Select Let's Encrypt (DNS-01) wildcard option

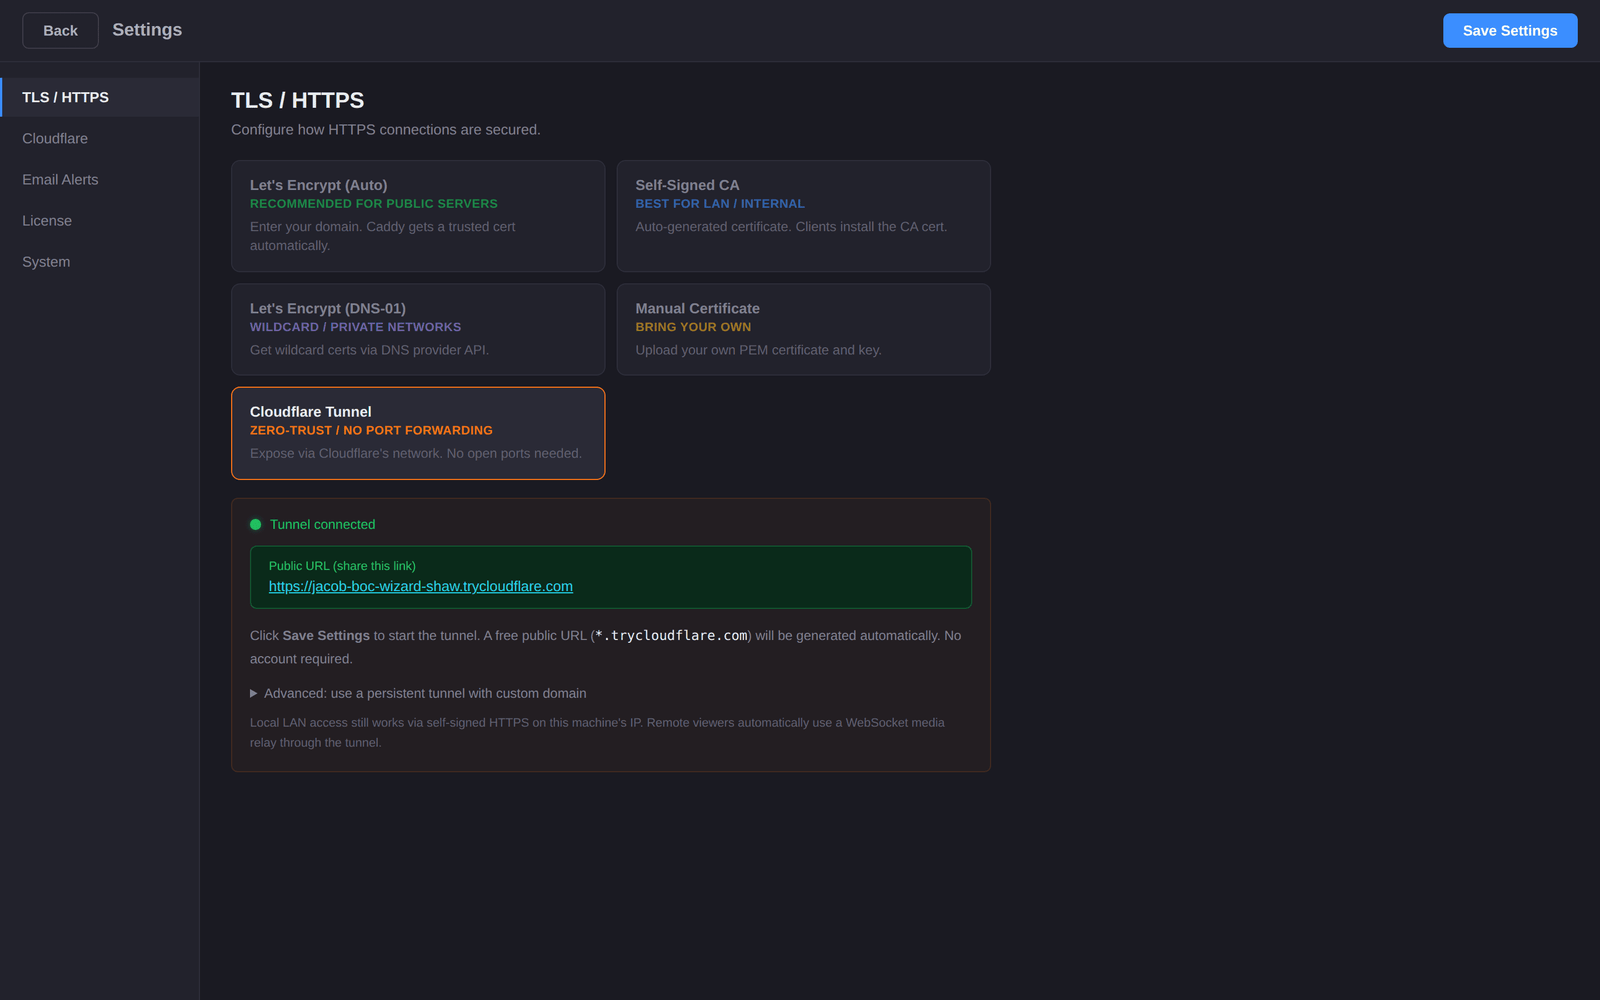point(417,329)
